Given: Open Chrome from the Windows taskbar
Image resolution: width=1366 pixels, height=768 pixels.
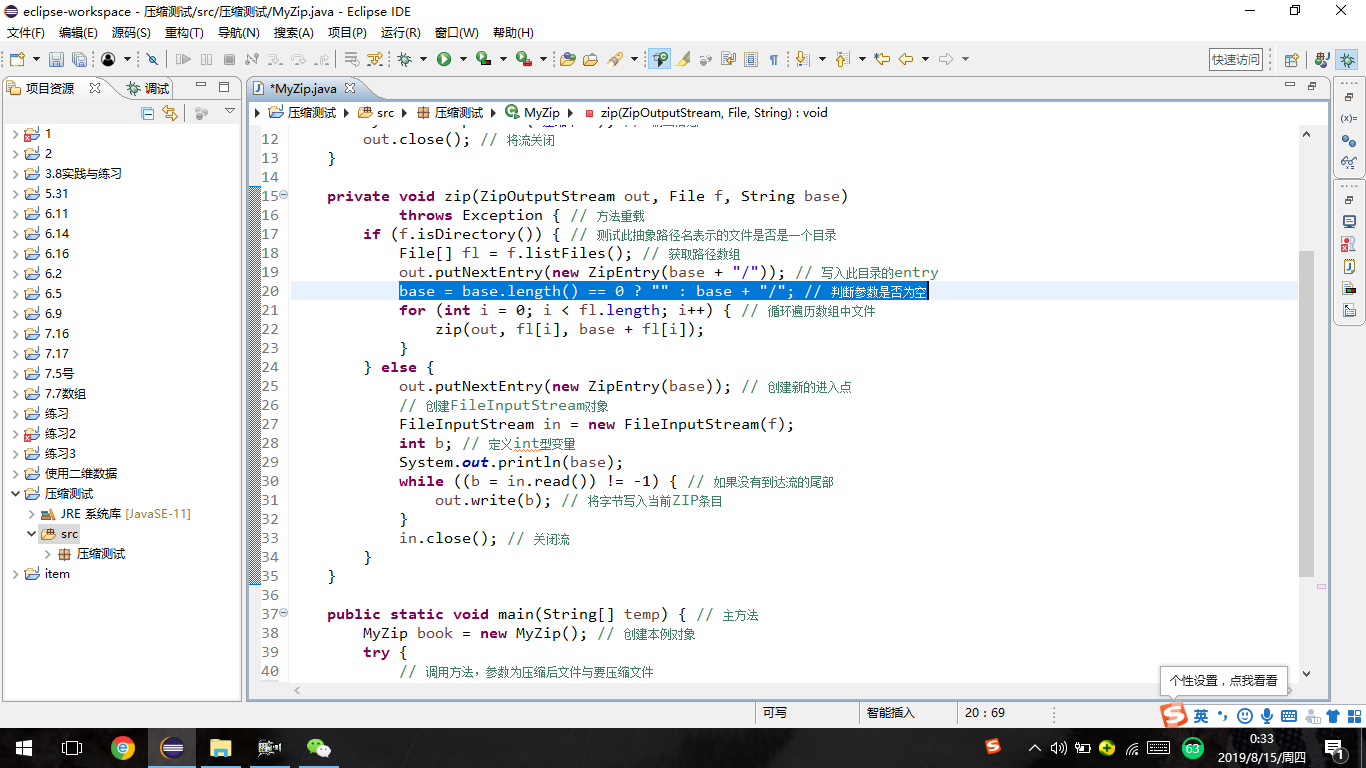Looking at the screenshot, I should [123, 747].
